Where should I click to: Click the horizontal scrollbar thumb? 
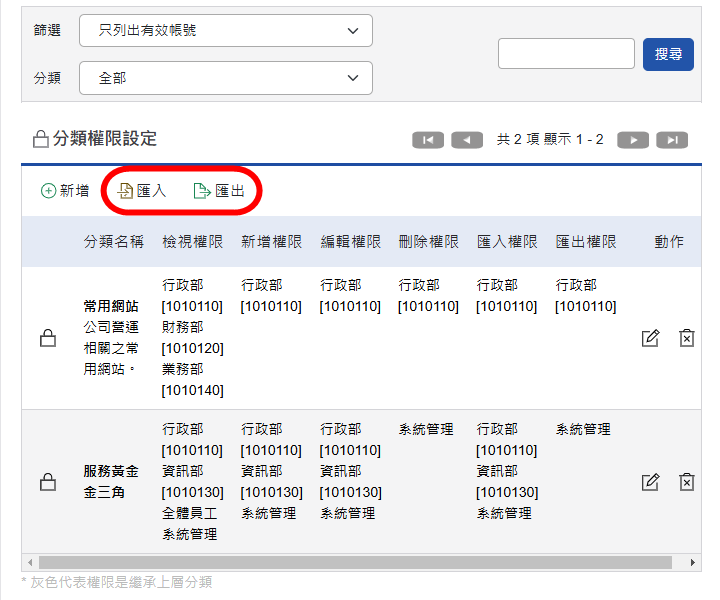[355, 562]
